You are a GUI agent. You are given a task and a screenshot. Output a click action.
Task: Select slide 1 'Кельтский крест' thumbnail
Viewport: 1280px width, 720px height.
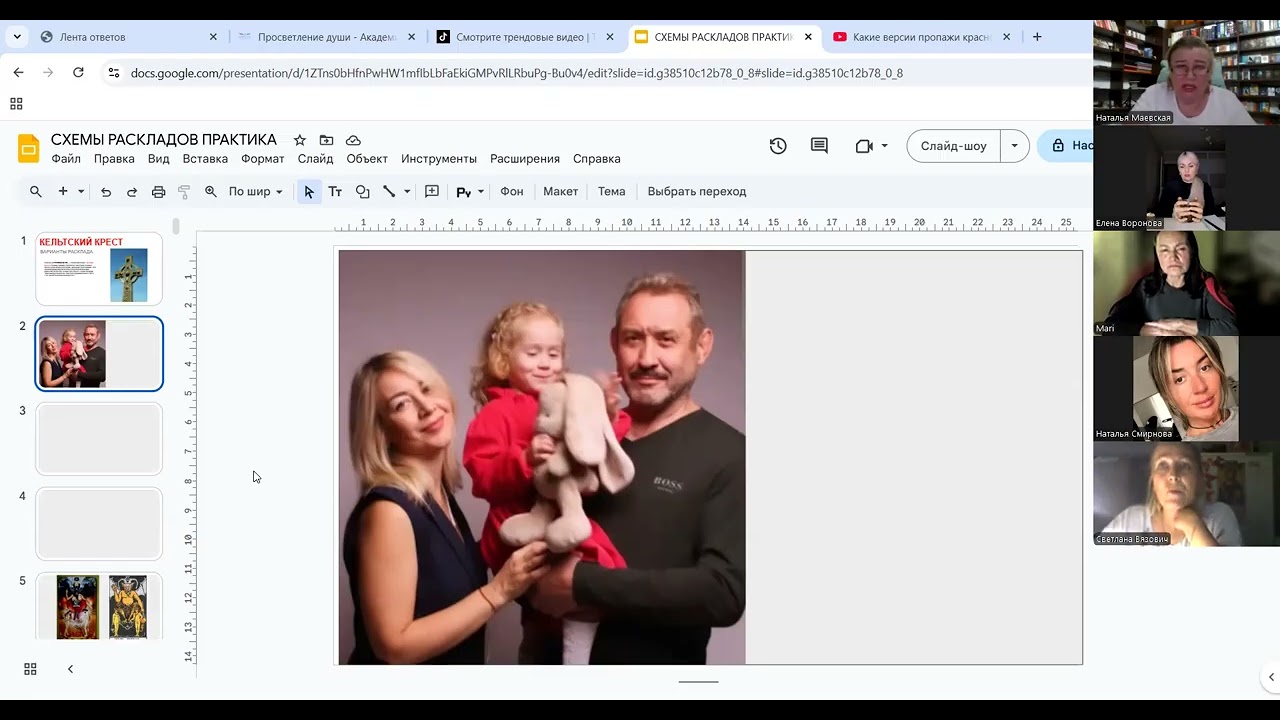pos(99,269)
